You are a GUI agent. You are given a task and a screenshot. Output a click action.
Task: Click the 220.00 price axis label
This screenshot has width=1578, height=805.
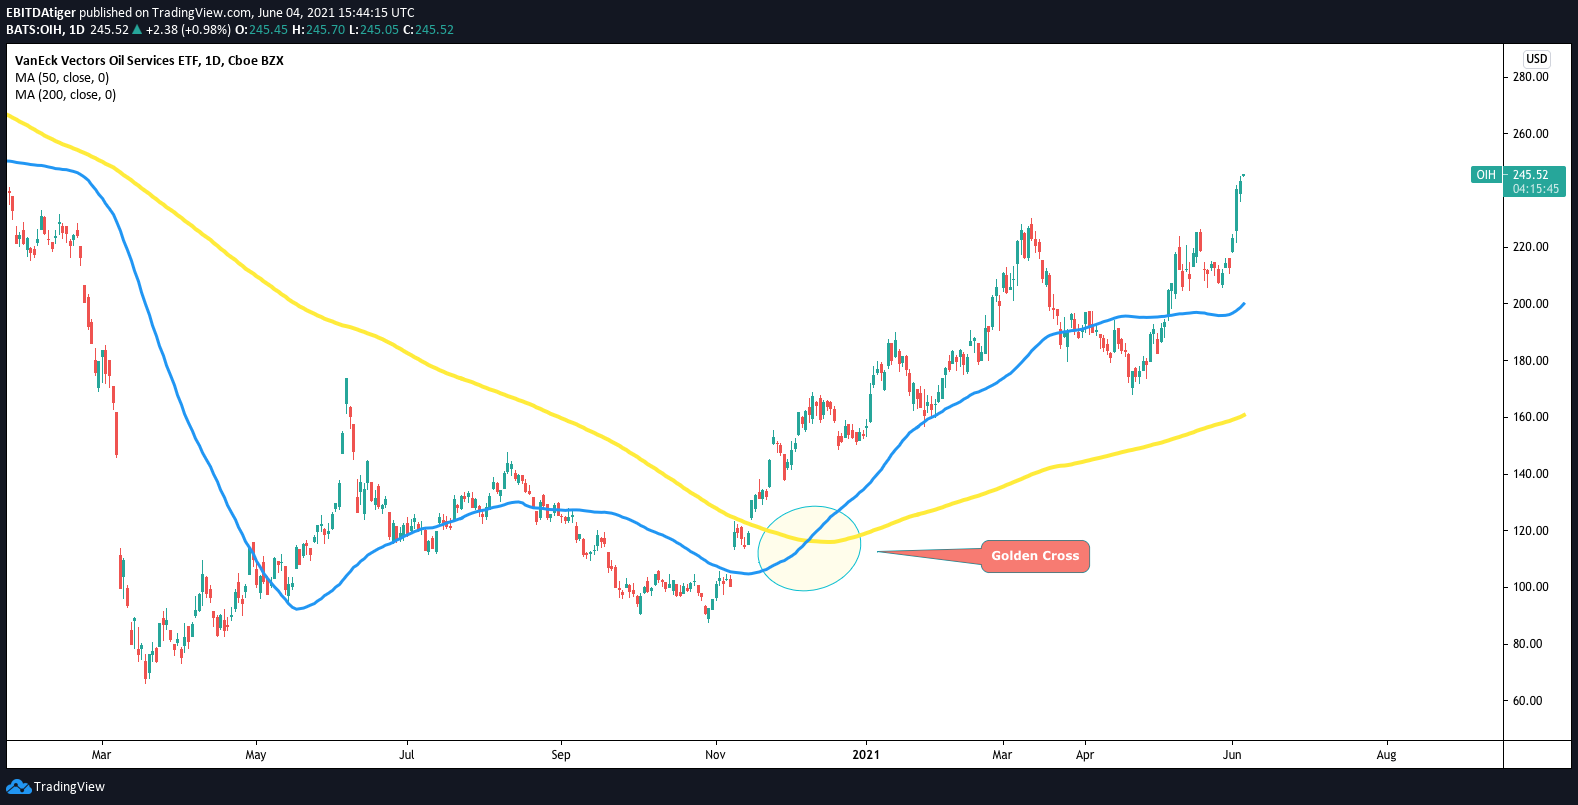point(1530,247)
